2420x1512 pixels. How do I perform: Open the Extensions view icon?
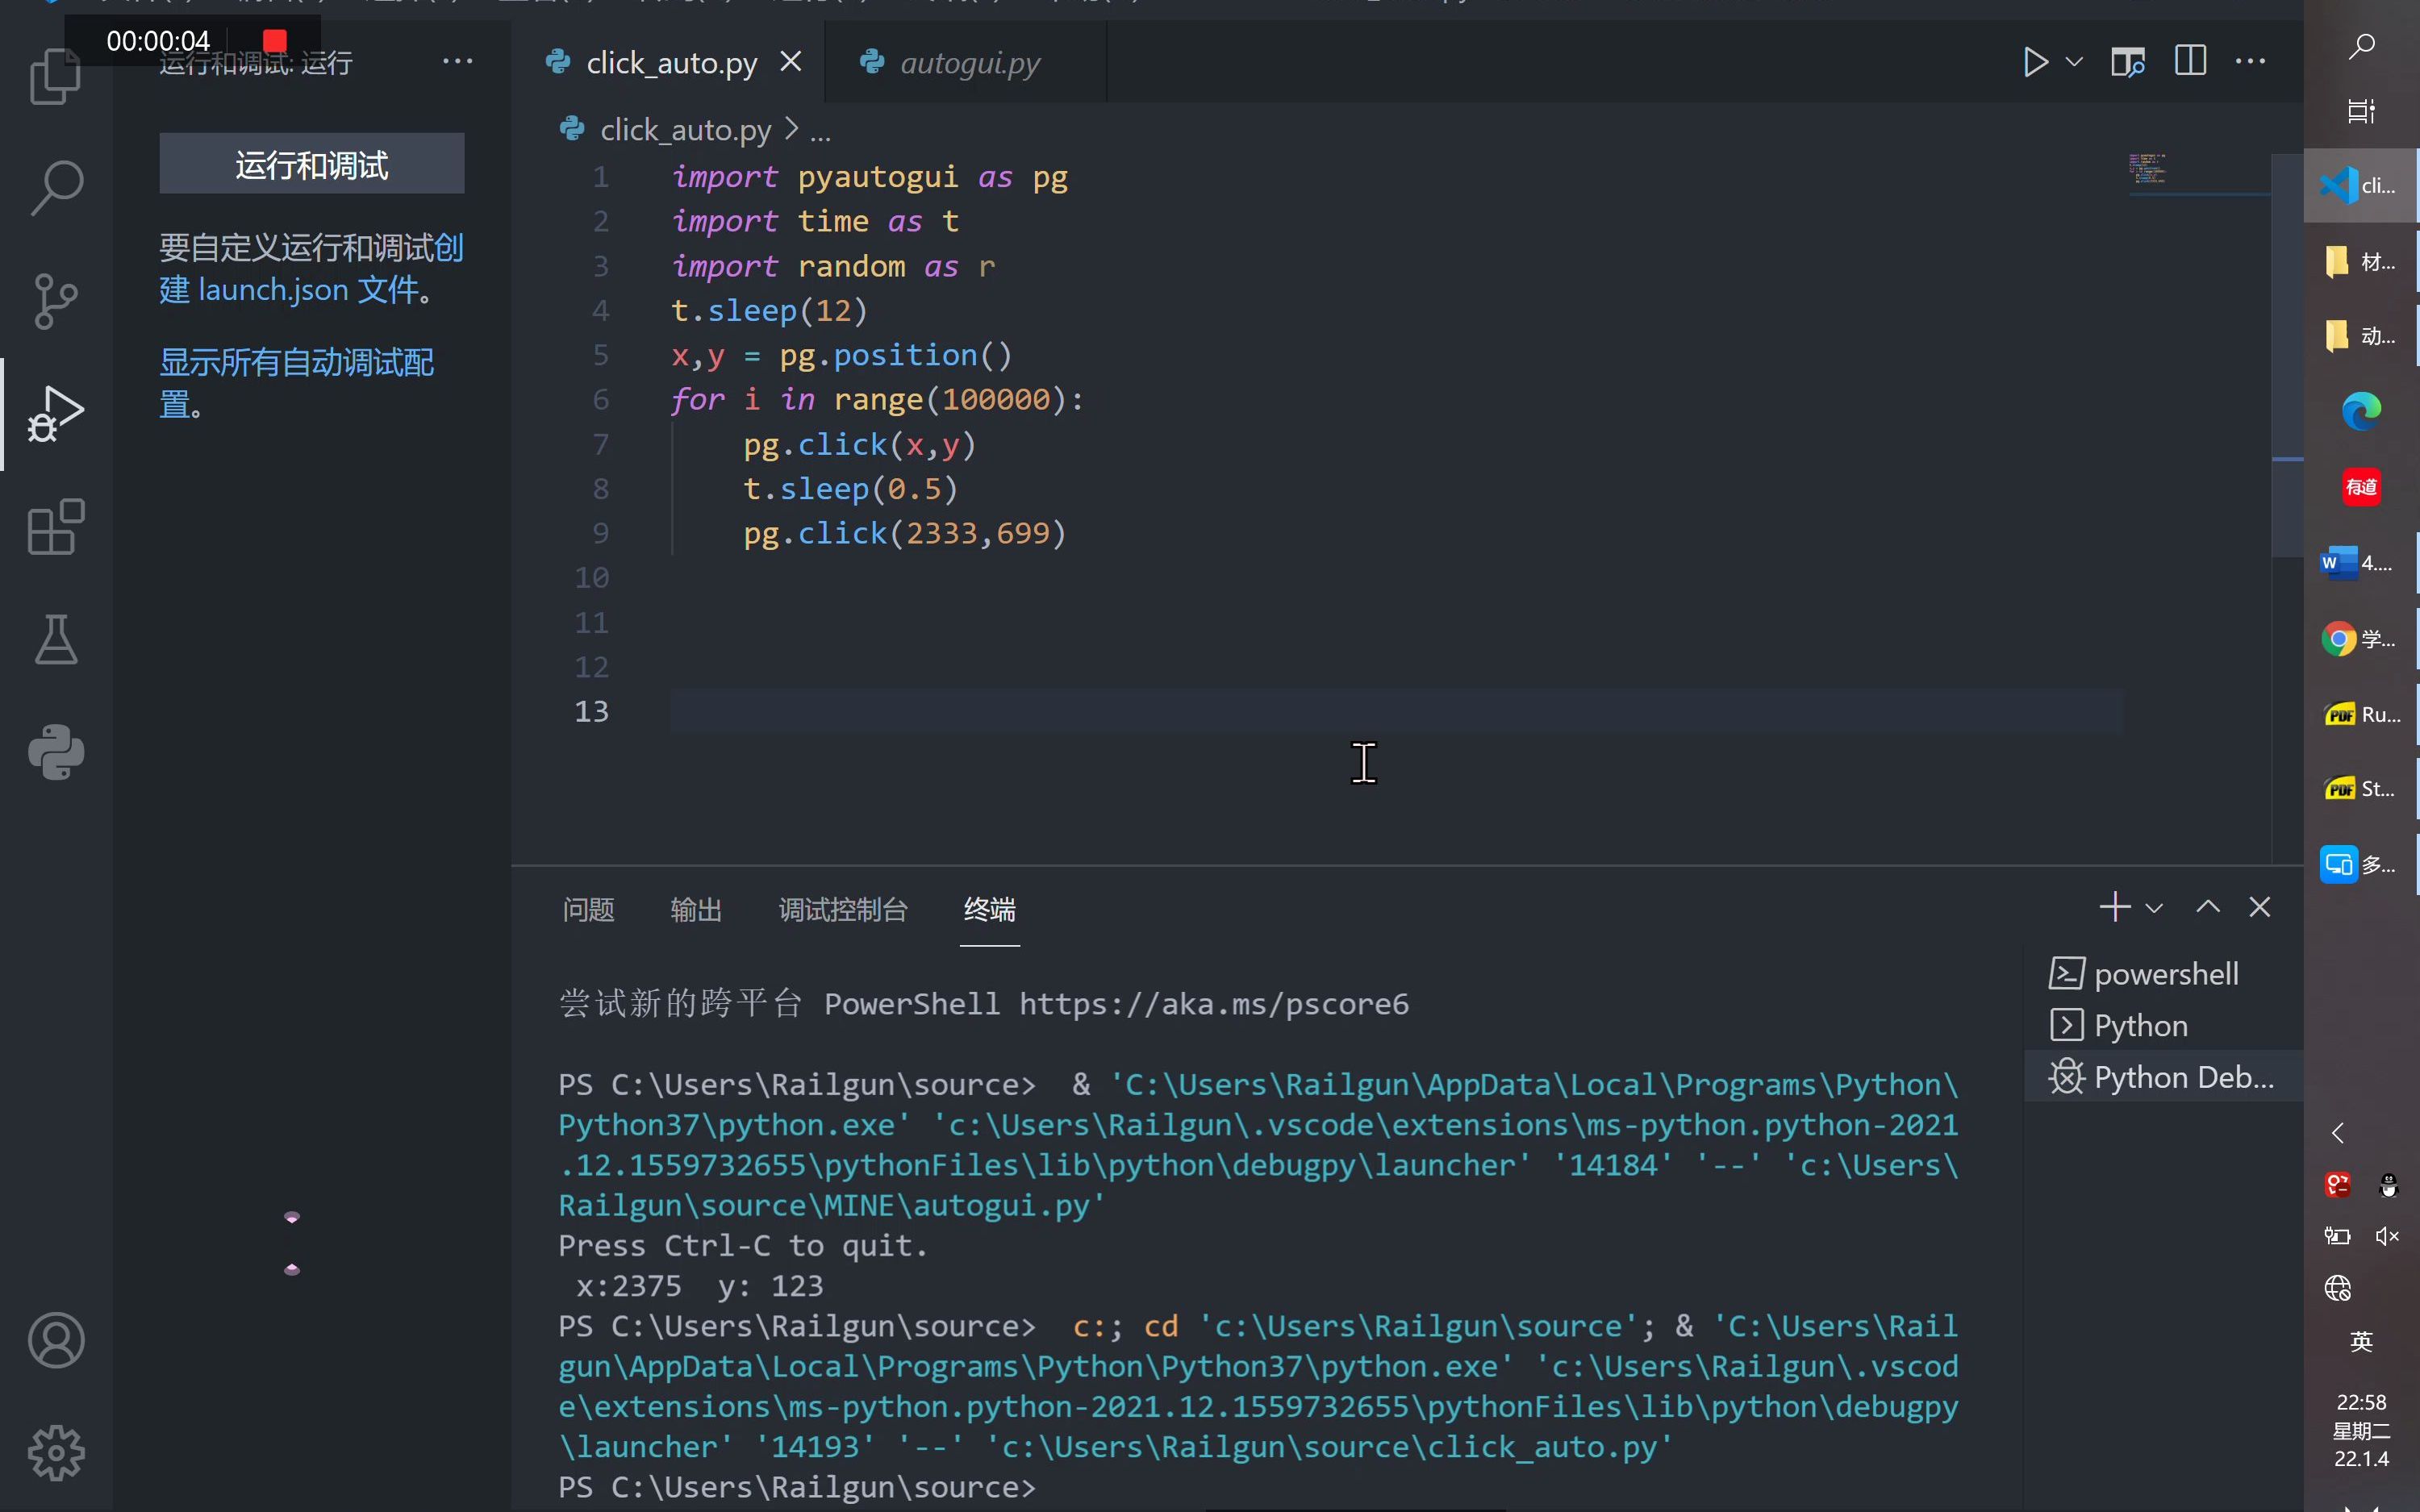click(55, 527)
